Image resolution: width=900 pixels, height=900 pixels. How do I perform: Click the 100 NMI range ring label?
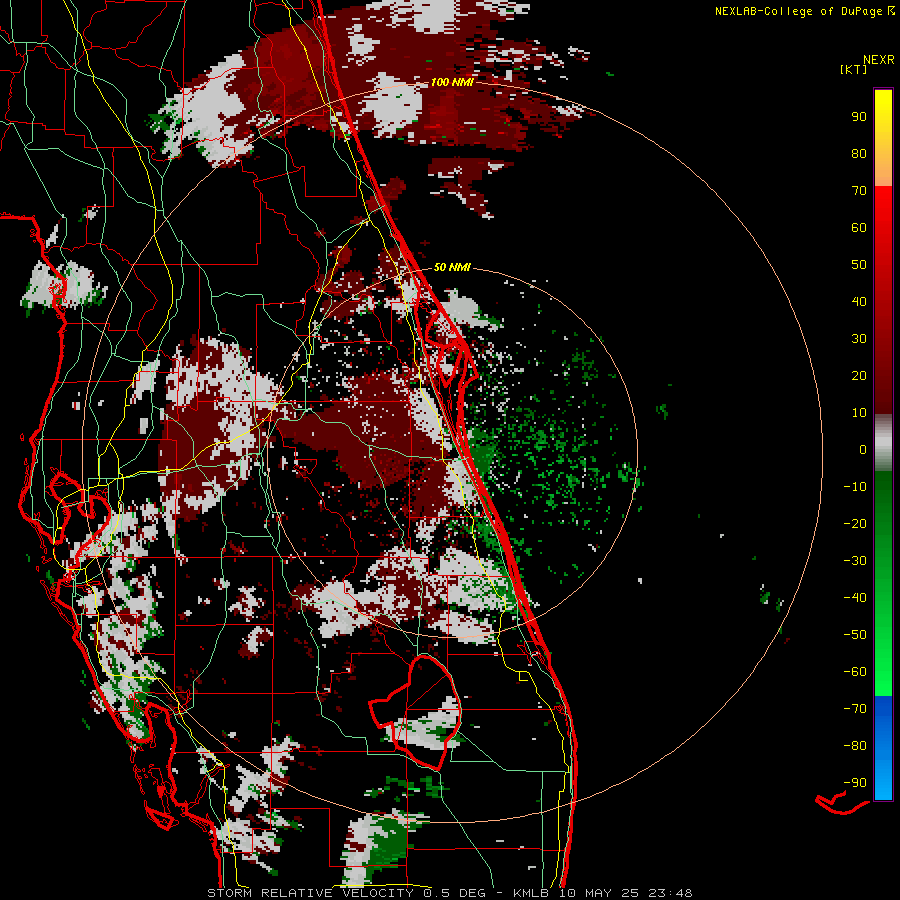pos(452,82)
